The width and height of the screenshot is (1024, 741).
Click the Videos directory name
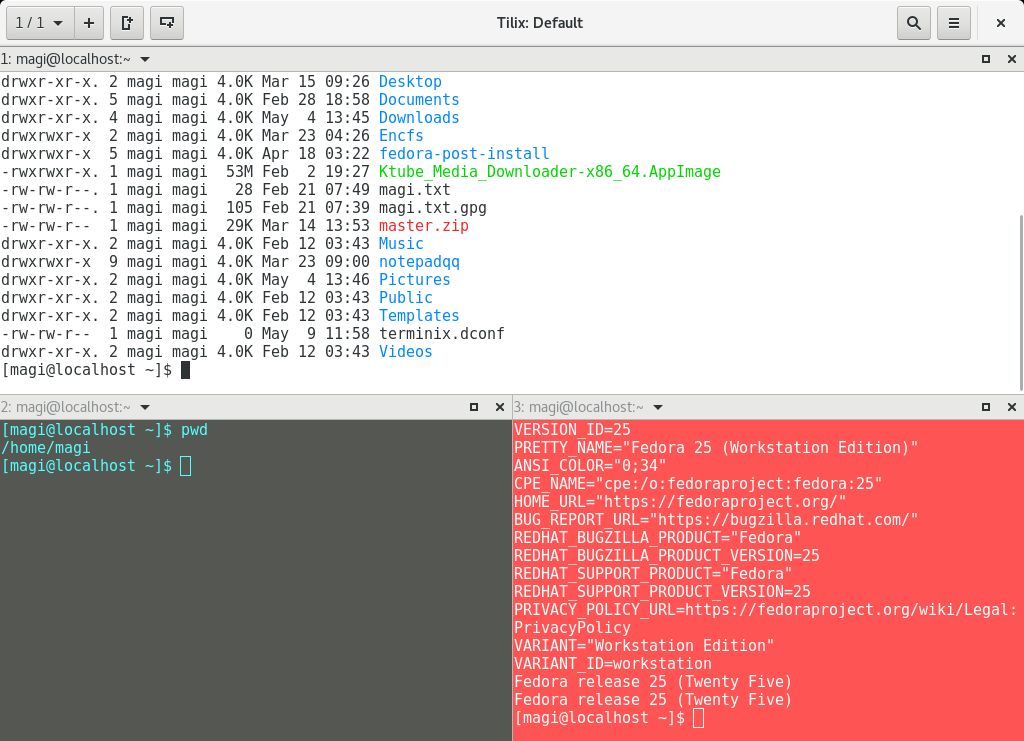[406, 352]
